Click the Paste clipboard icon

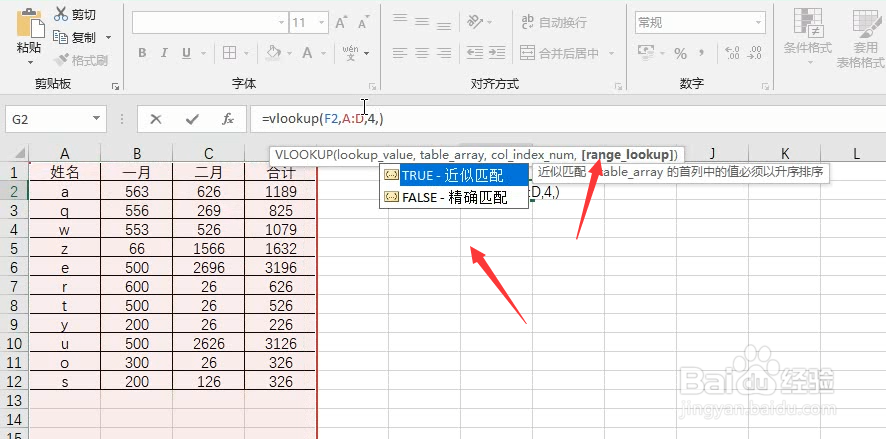tap(29, 23)
